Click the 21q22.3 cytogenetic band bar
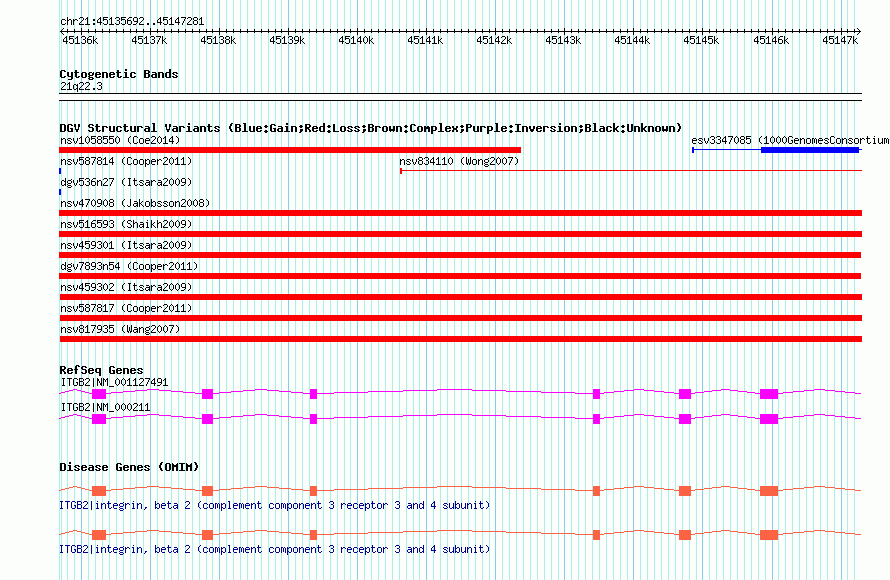Viewport: 890px width, 580px height. [460, 97]
